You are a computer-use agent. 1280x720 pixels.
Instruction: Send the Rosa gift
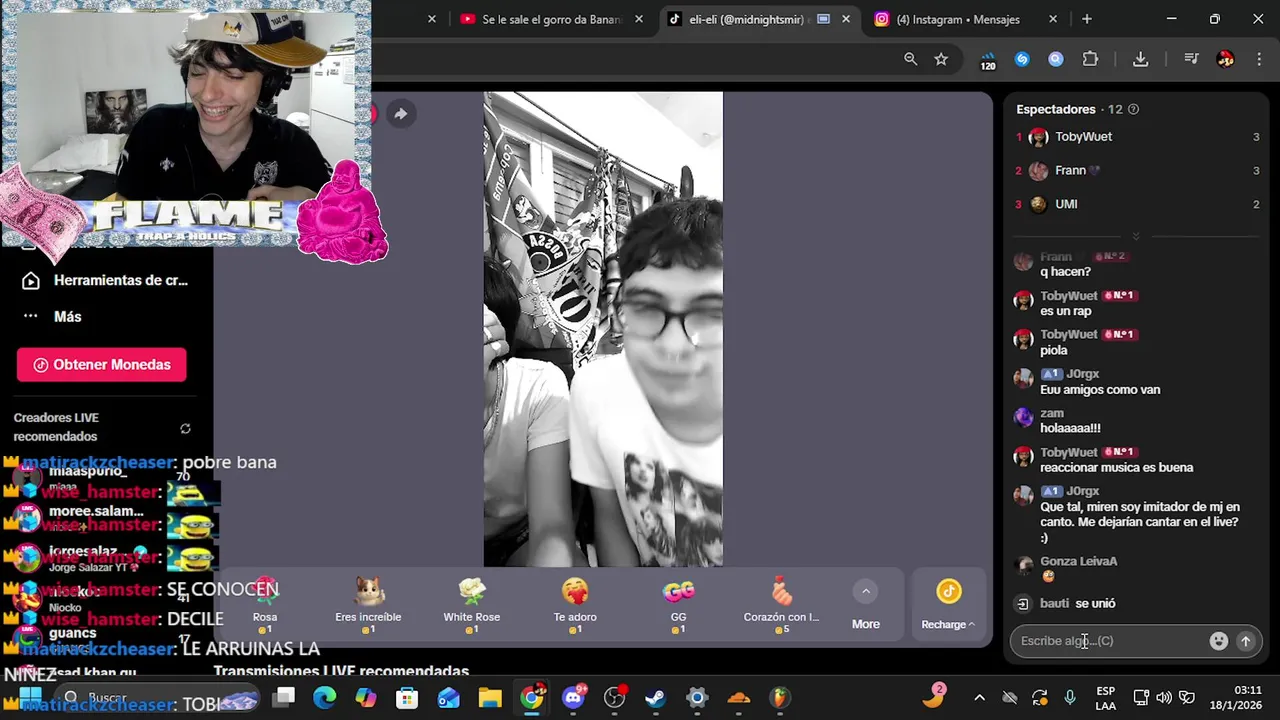click(265, 605)
